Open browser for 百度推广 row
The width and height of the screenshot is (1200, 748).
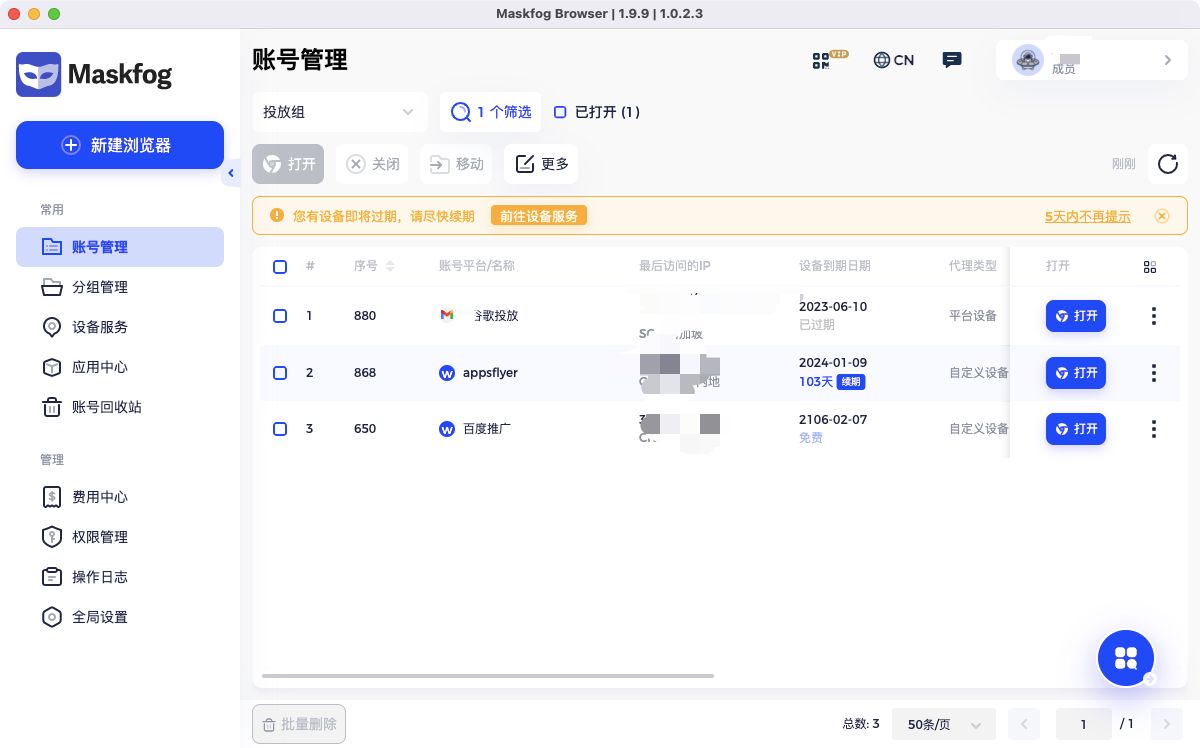pos(1076,429)
